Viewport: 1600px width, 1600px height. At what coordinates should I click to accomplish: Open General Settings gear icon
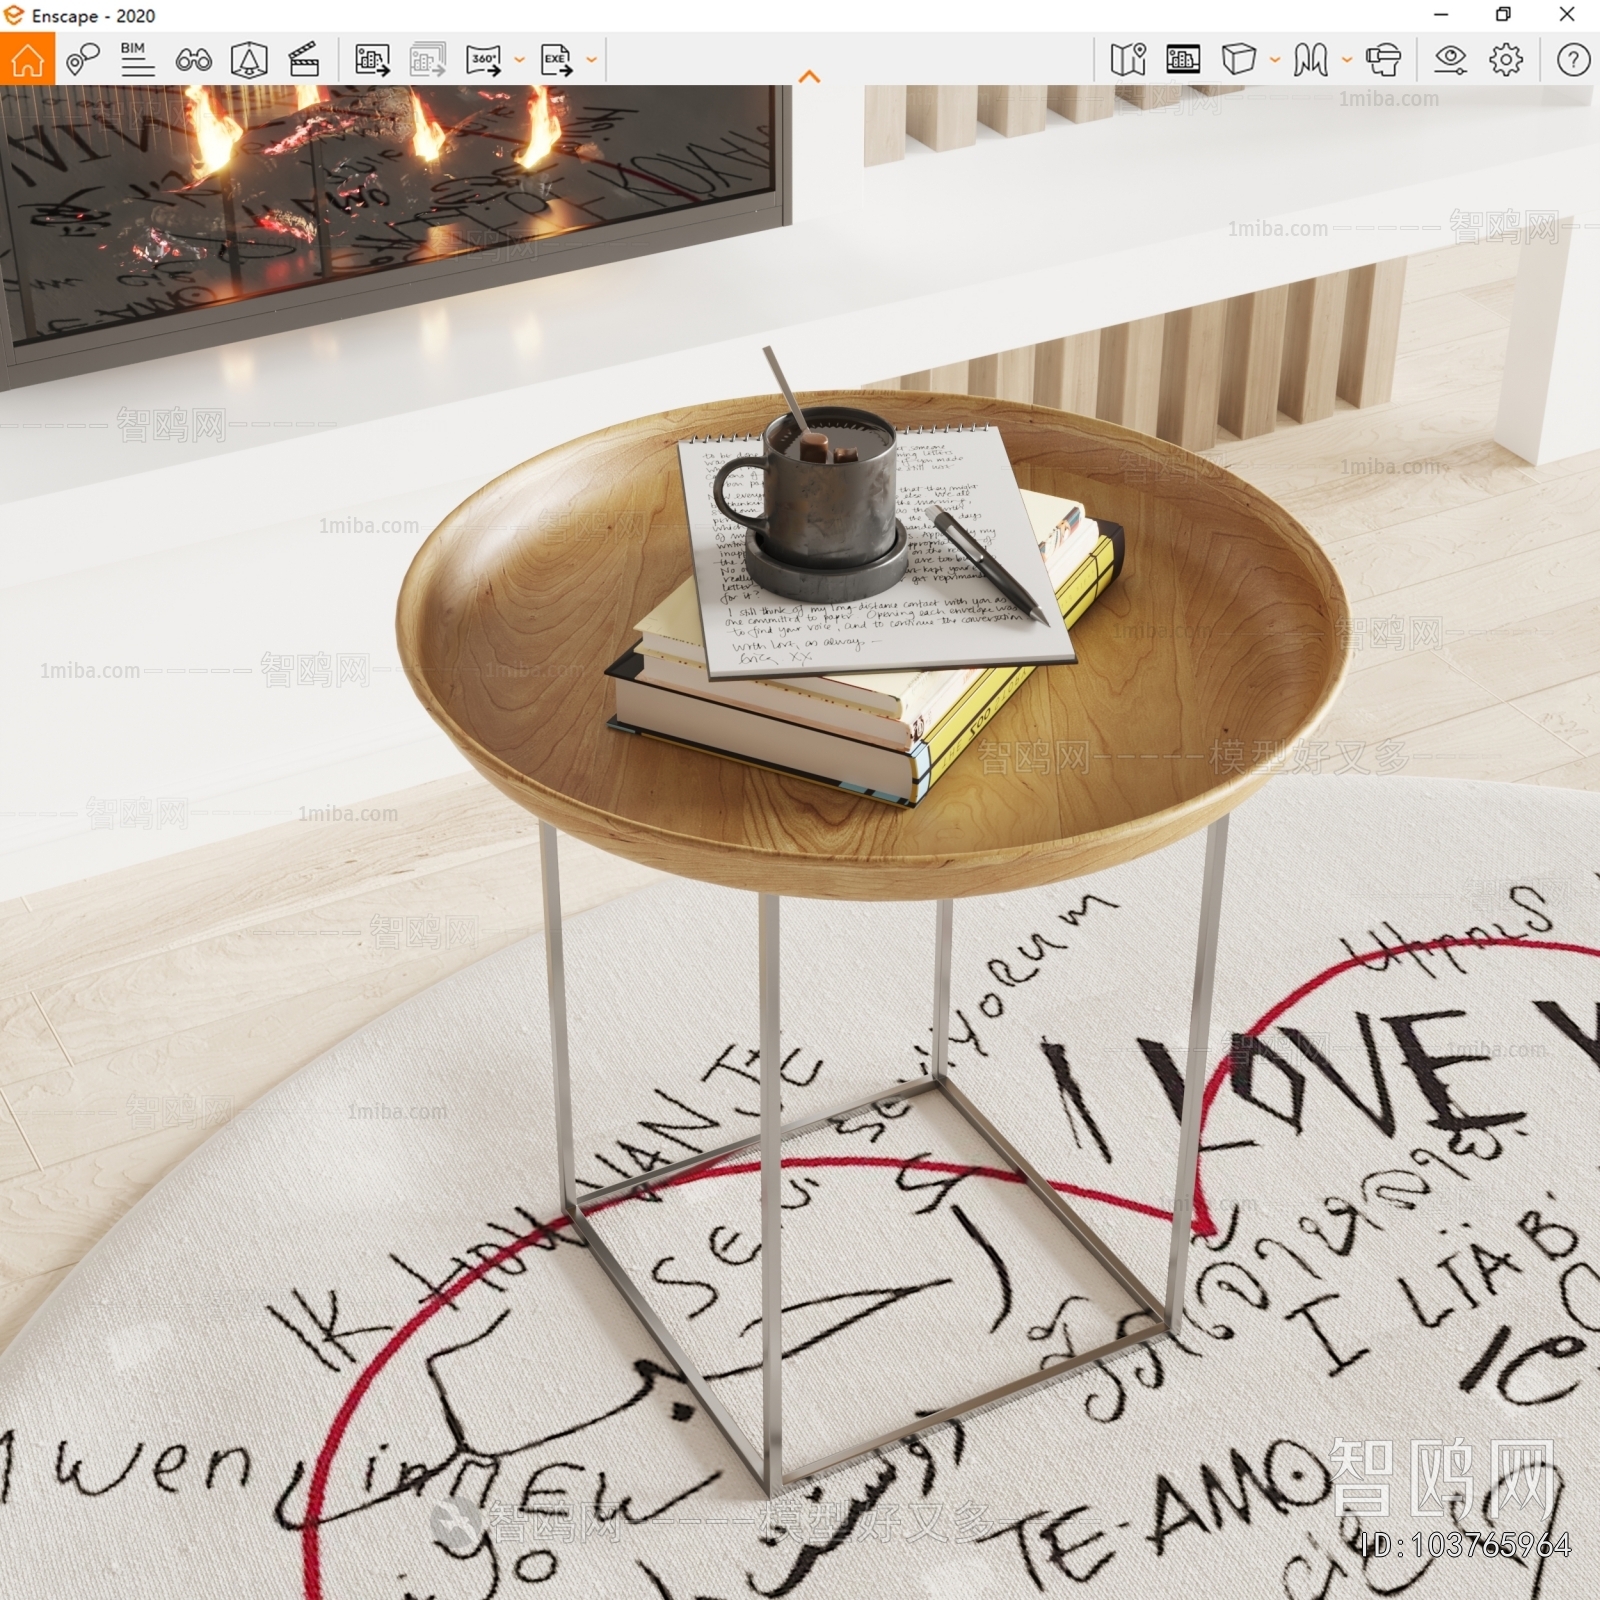point(1506,60)
